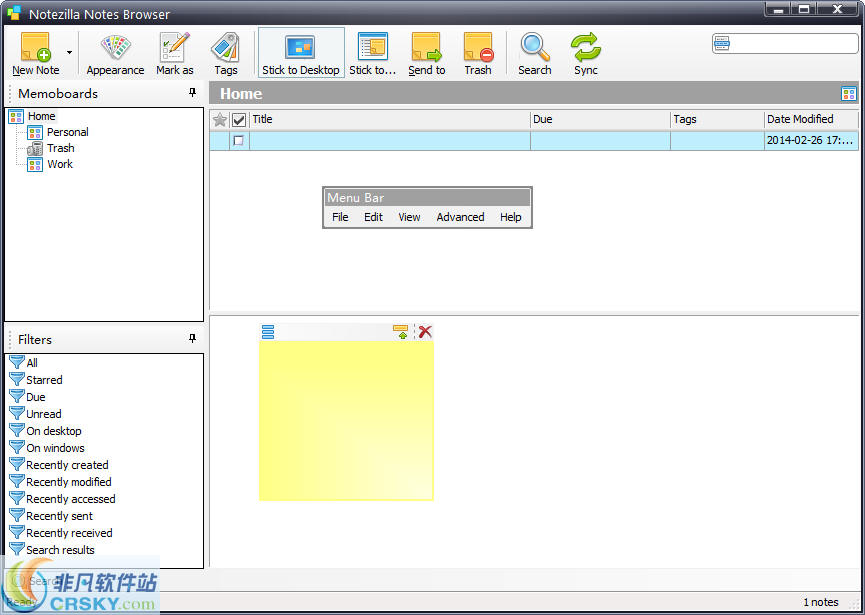Click the note roll-up arrow icon
The image size is (865, 615).
point(401,331)
